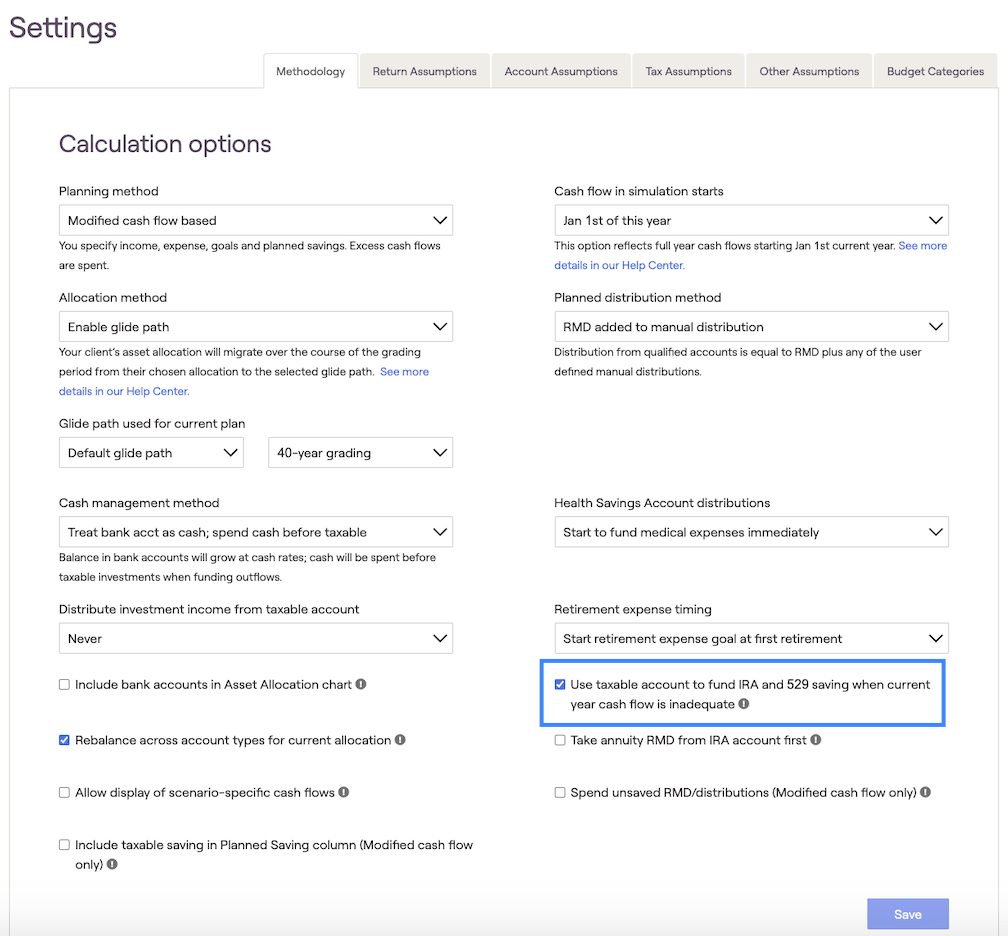Click info icon for scenario-specific cash flows

(x=344, y=793)
